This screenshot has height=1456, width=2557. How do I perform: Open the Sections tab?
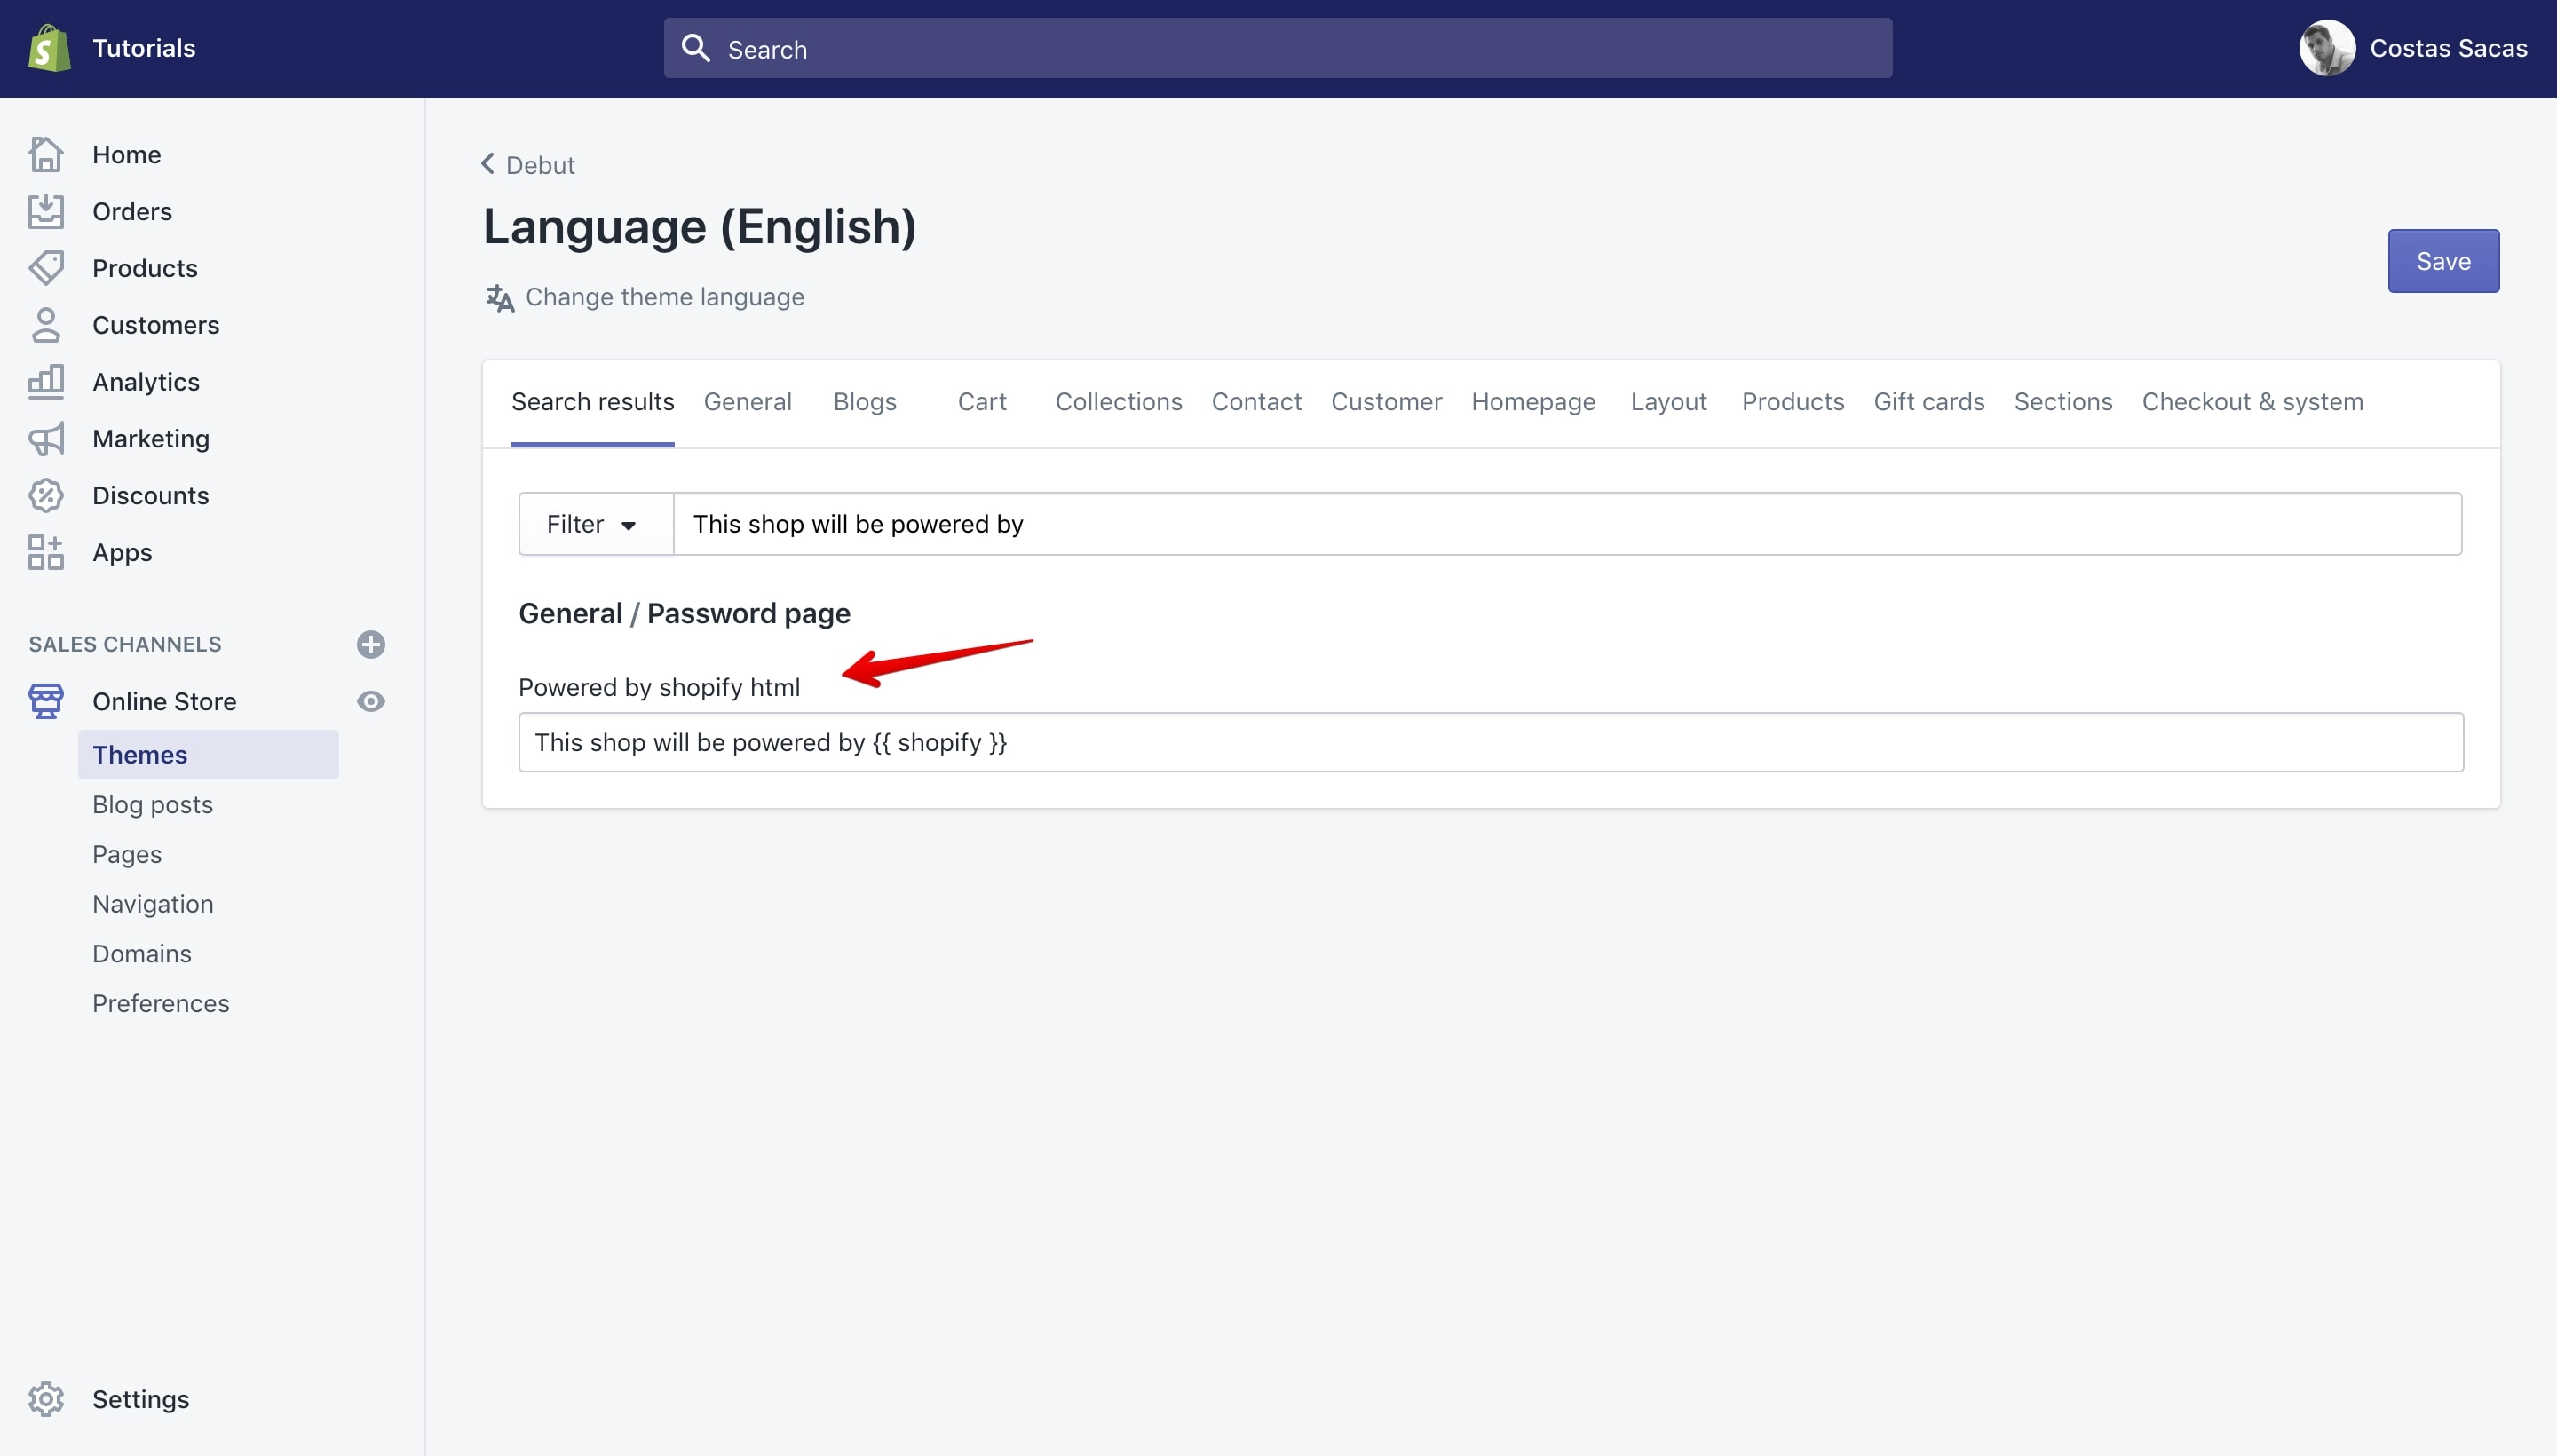[x=2063, y=402]
